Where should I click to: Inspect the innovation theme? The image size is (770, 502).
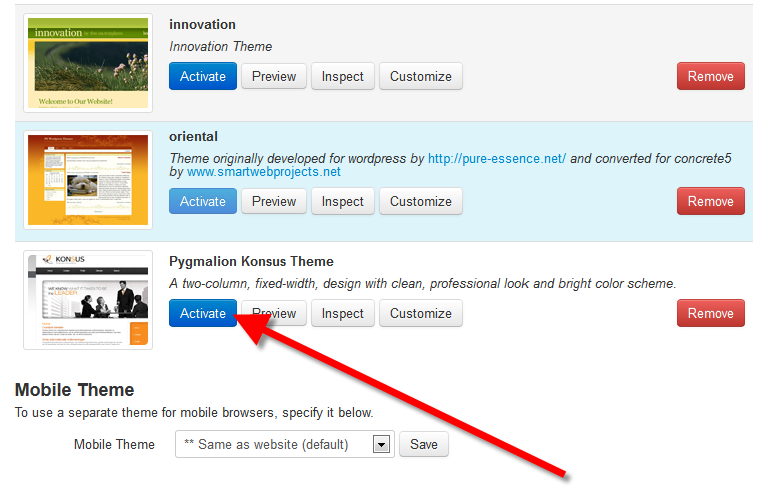click(x=343, y=76)
